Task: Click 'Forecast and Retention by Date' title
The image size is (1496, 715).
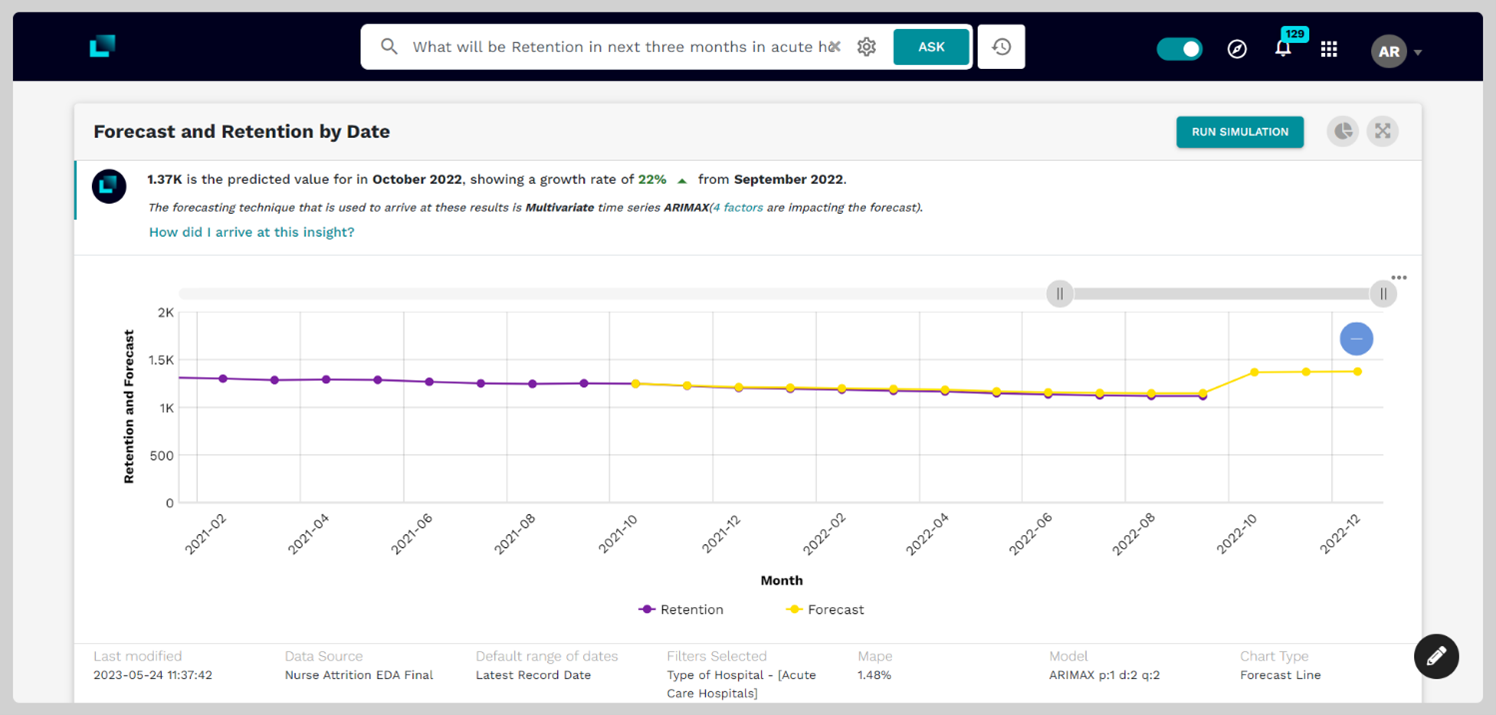Action: tap(242, 131)
